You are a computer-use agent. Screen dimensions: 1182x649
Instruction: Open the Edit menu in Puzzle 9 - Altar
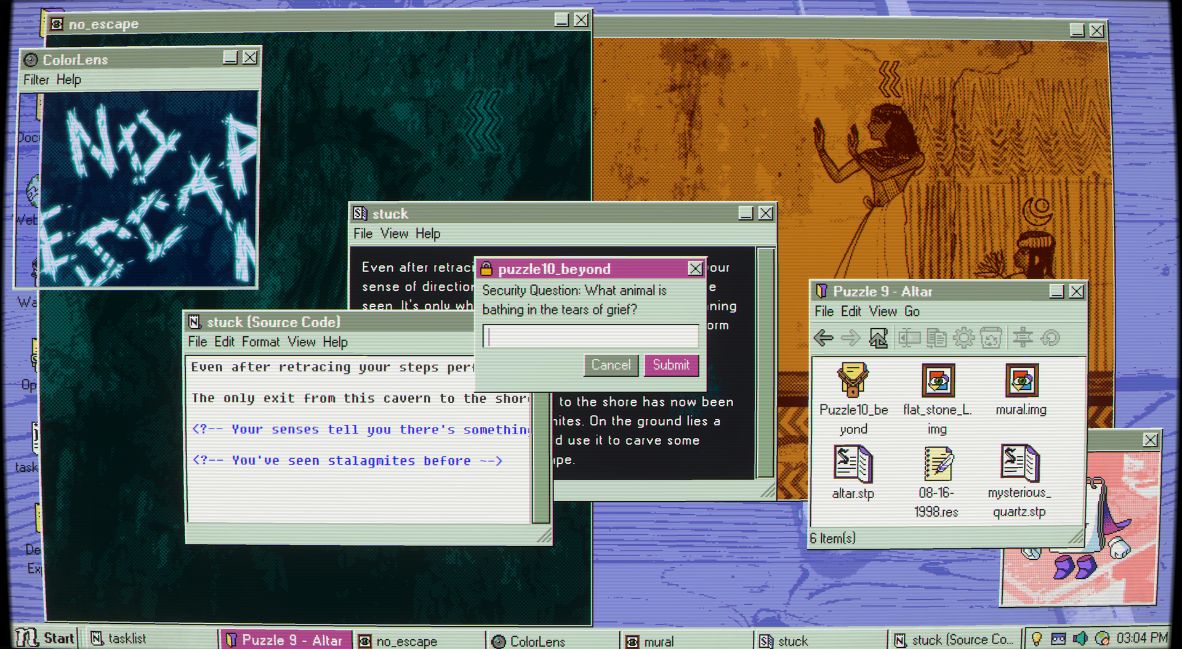(851, 311)
